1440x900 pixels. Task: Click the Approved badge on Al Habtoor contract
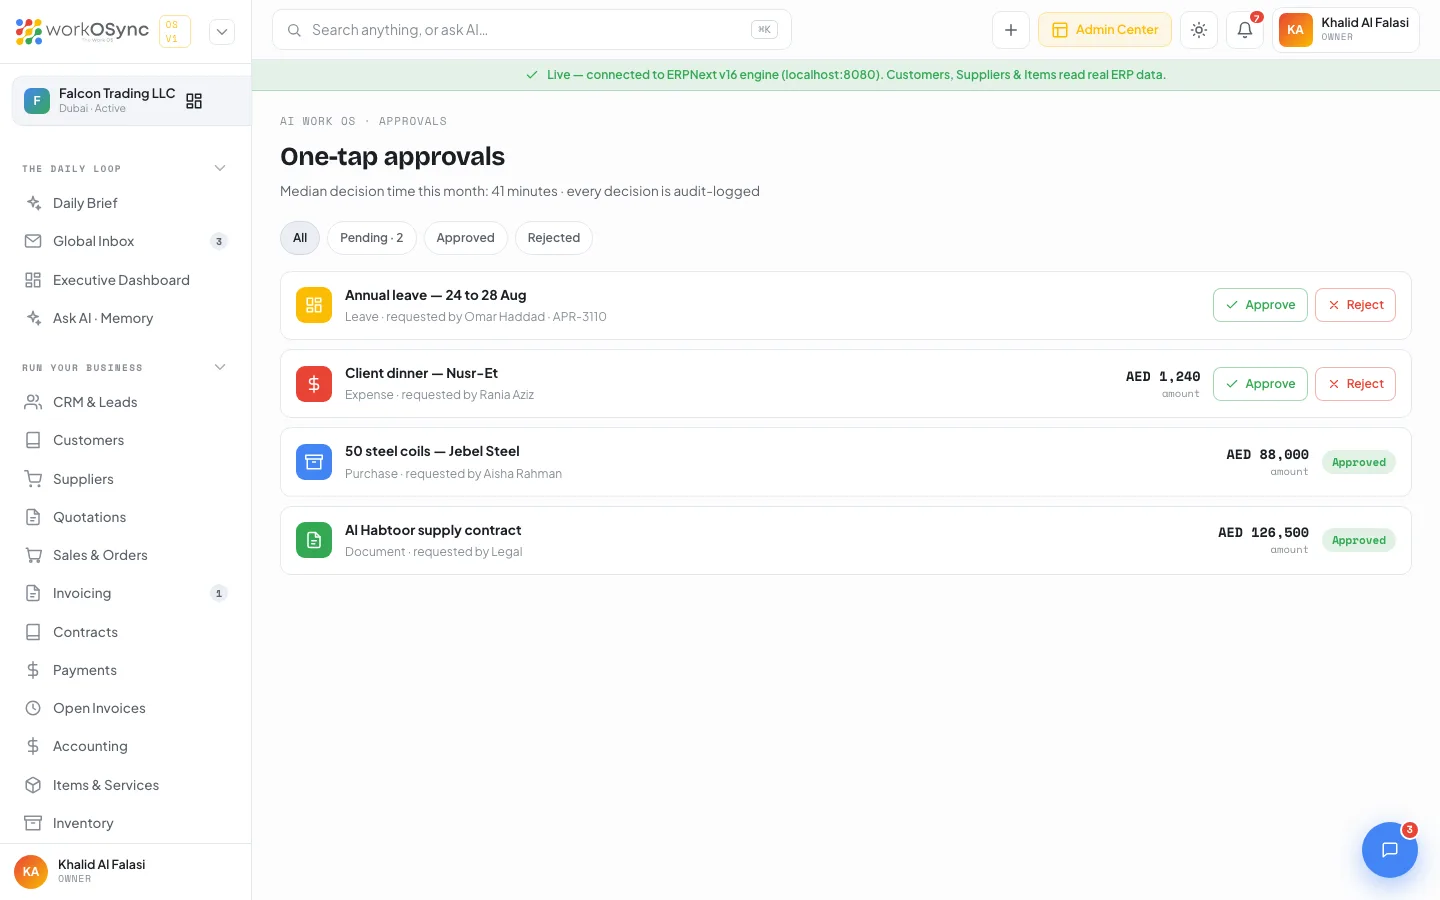coord(1359,540)
